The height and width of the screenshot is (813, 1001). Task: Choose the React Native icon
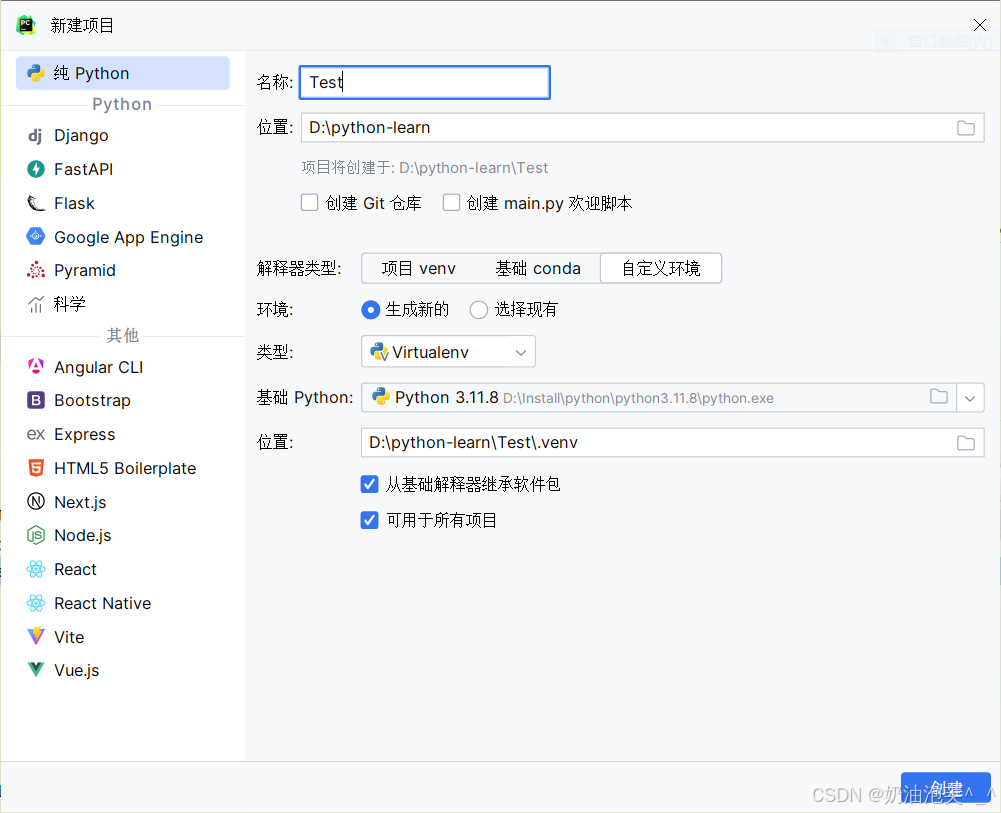(36, 603)
